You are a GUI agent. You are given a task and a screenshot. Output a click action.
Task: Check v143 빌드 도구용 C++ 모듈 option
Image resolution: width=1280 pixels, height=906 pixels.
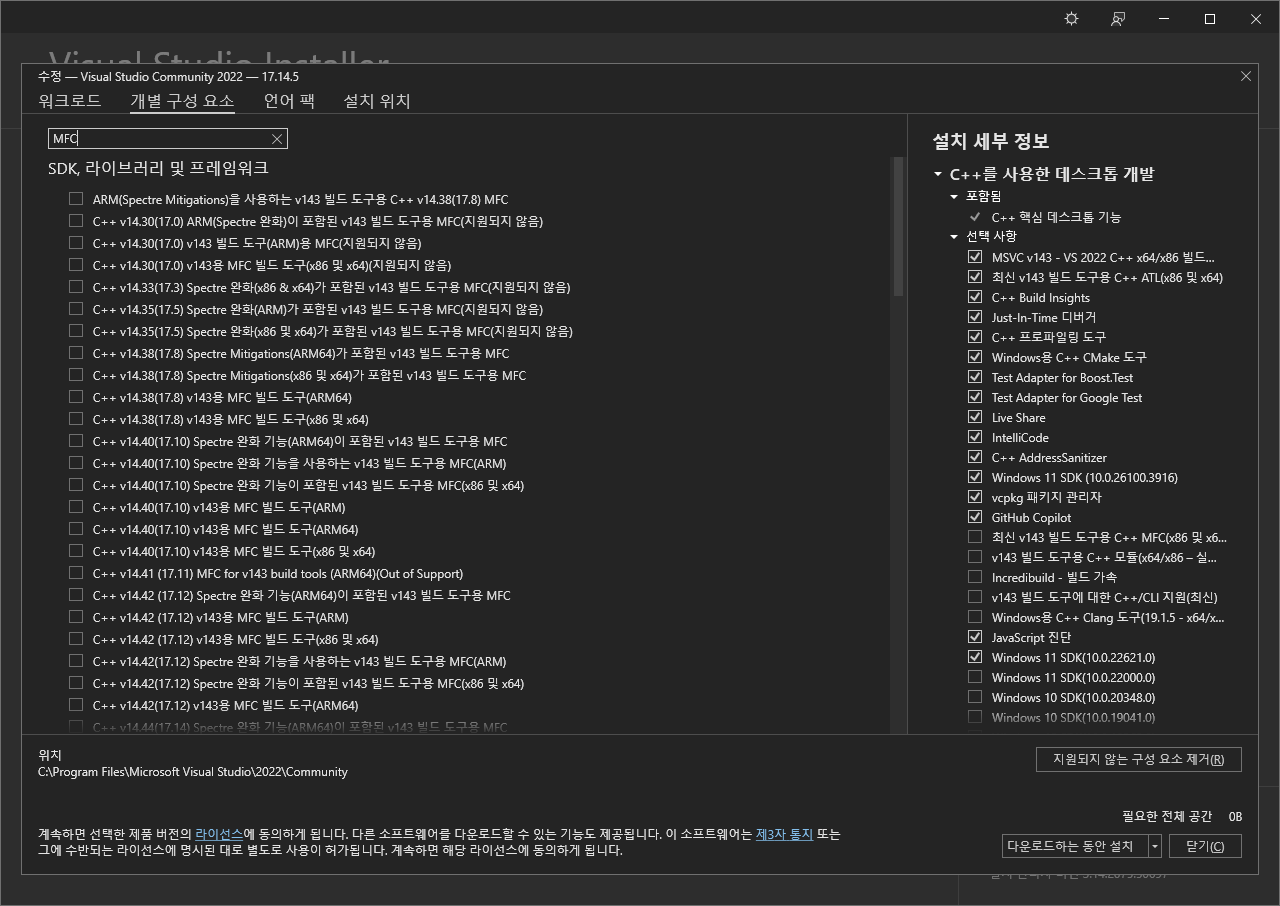pos(975,557)
